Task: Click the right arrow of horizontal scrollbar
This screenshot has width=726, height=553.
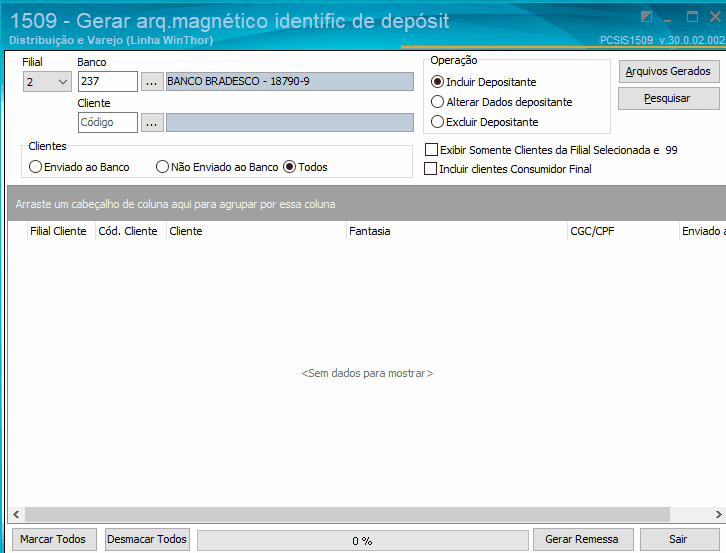Action: pyautogui.click(x=718, y=515)
